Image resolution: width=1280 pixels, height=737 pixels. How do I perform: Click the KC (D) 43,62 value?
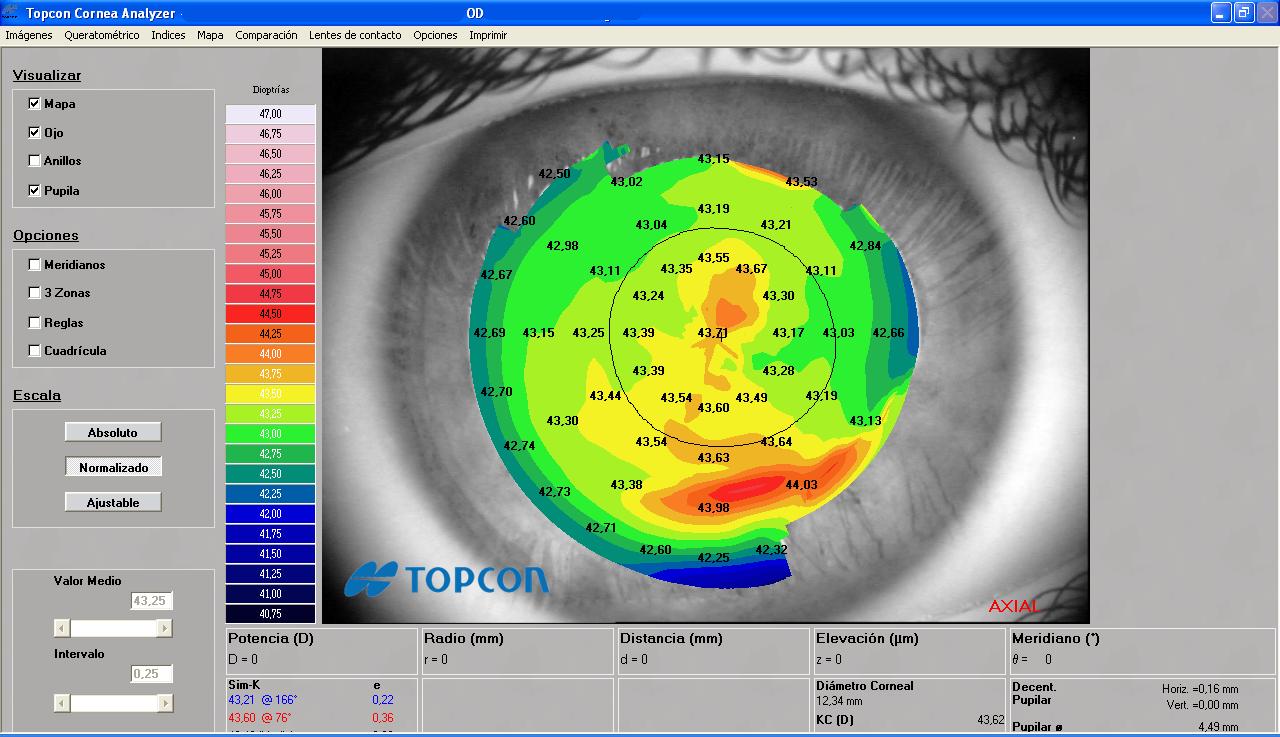[990, 720]
